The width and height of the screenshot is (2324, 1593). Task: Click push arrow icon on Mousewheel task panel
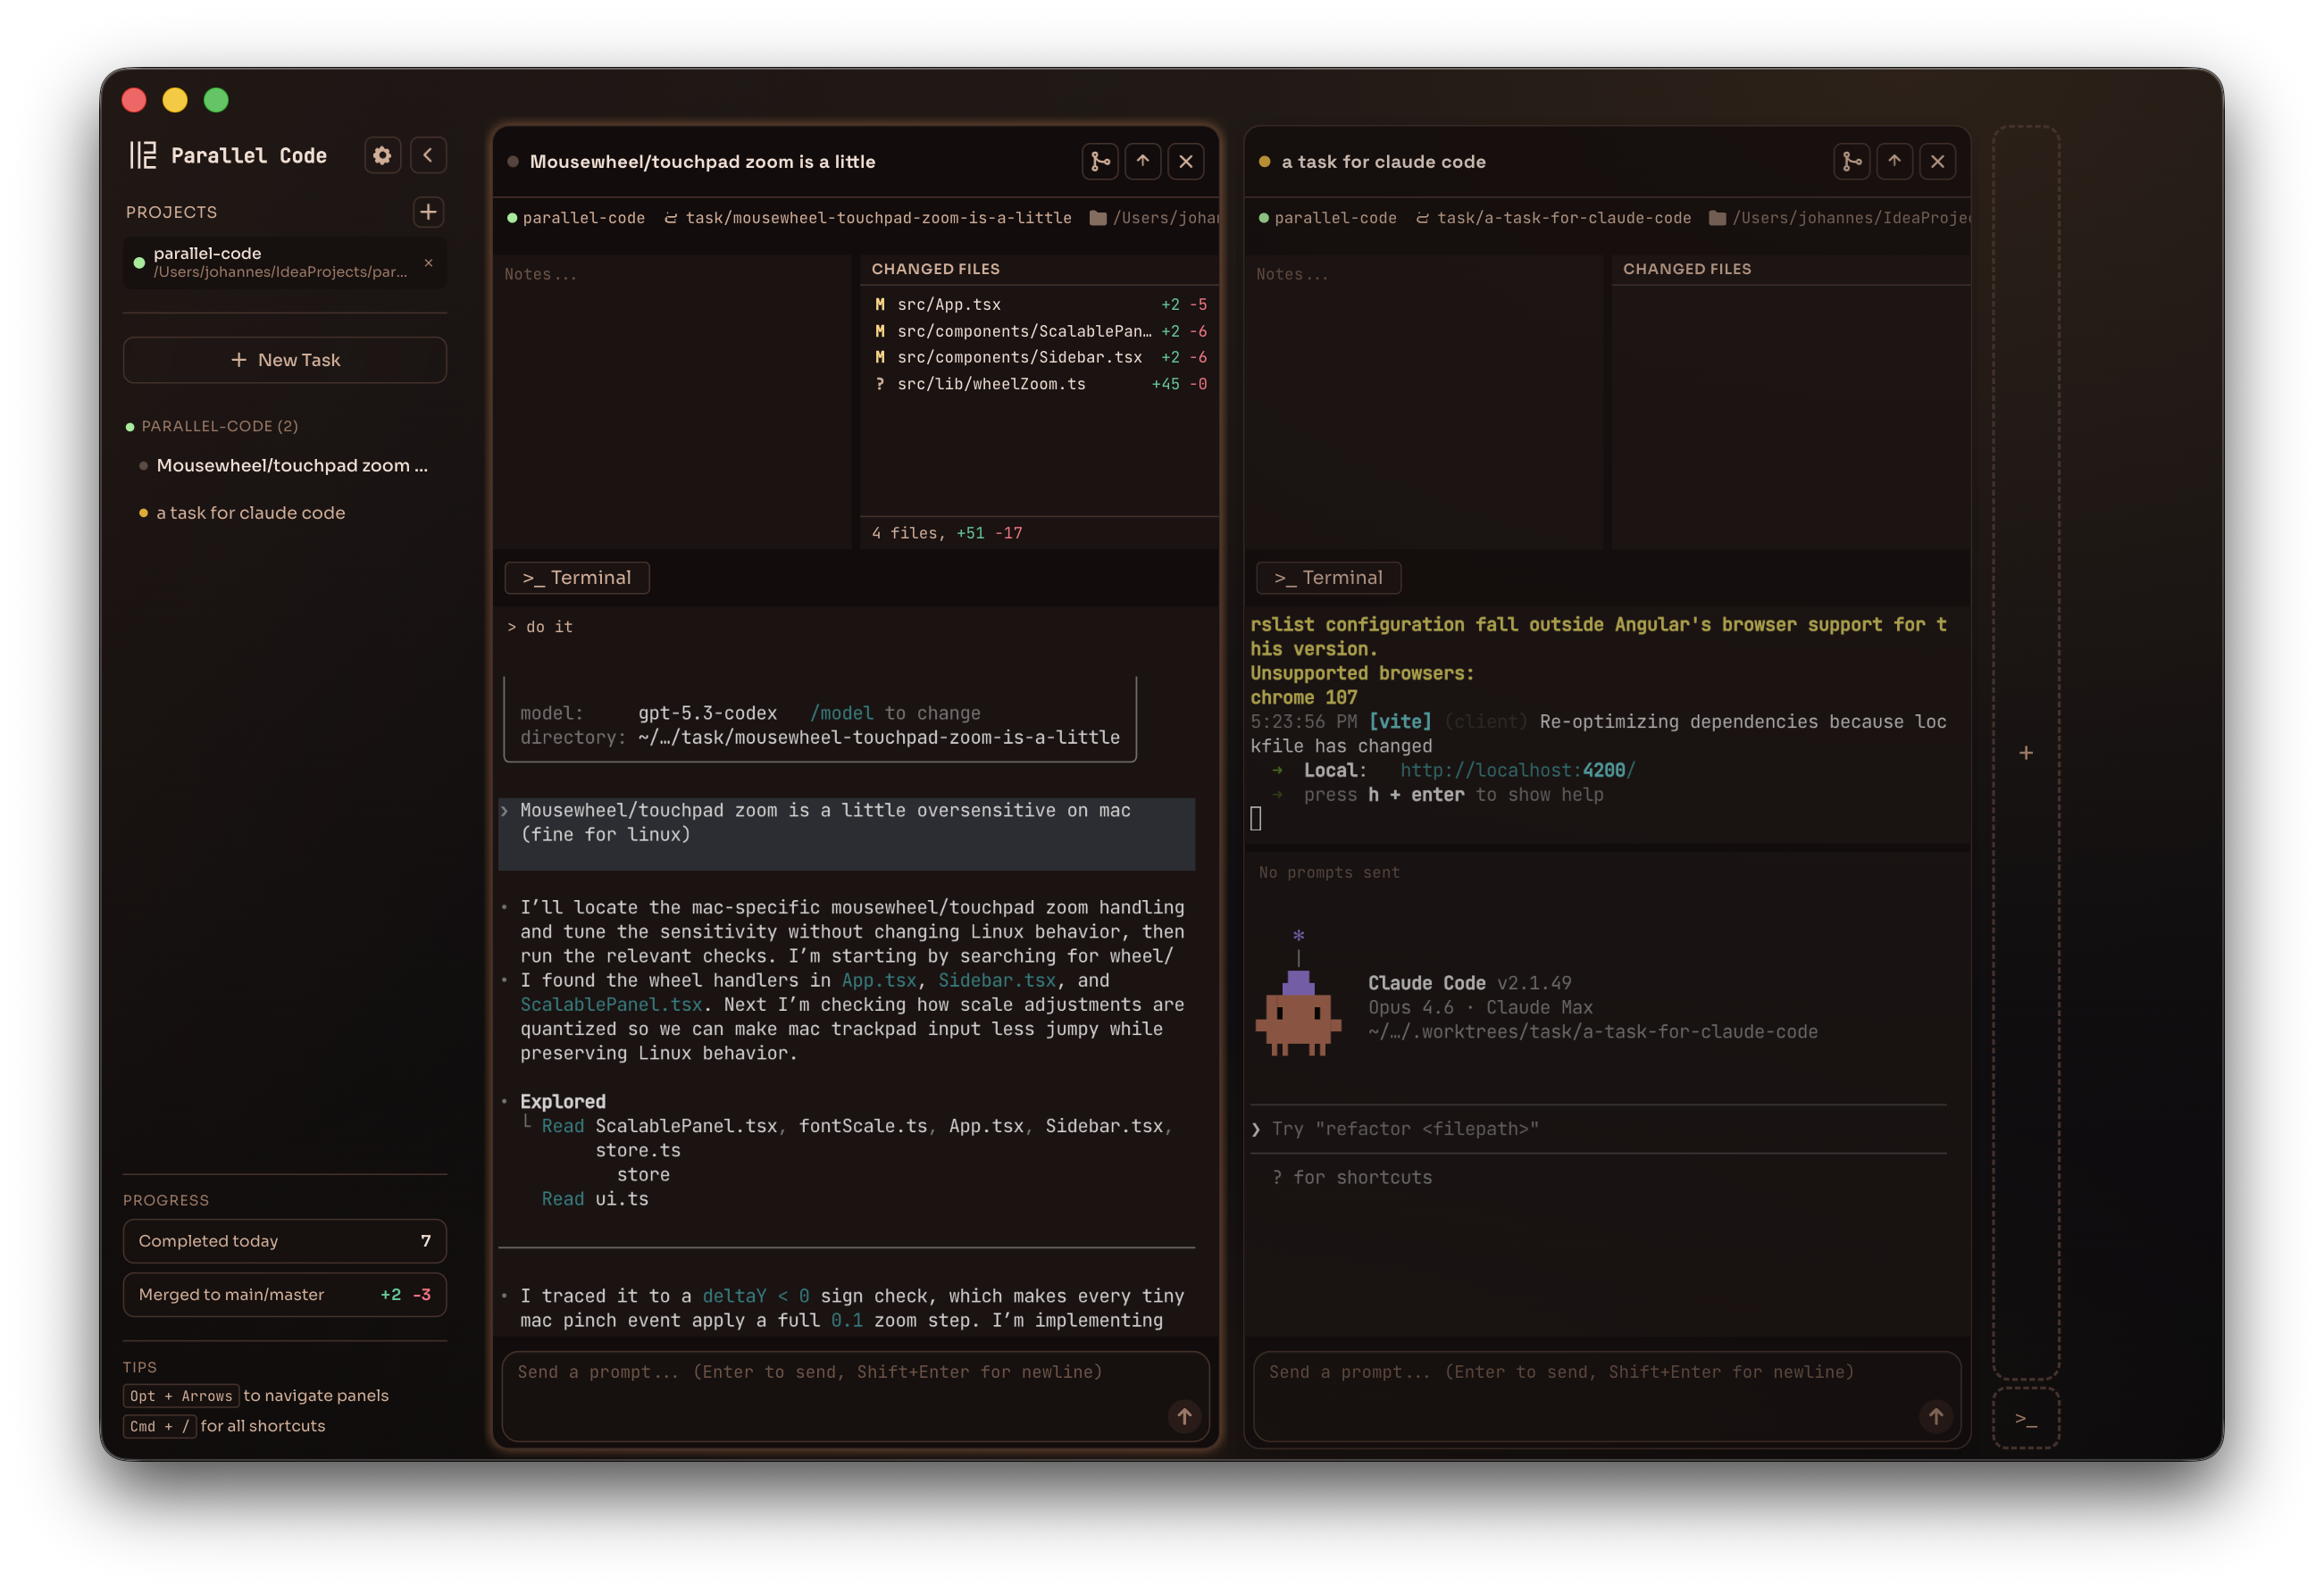coord(1143,162)
